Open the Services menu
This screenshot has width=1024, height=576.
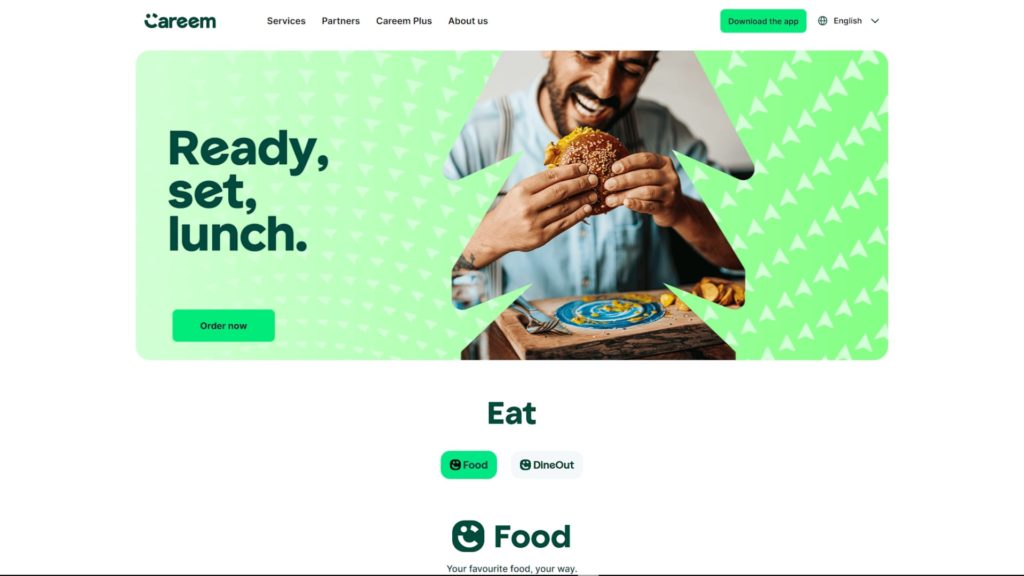coord(286,21)
